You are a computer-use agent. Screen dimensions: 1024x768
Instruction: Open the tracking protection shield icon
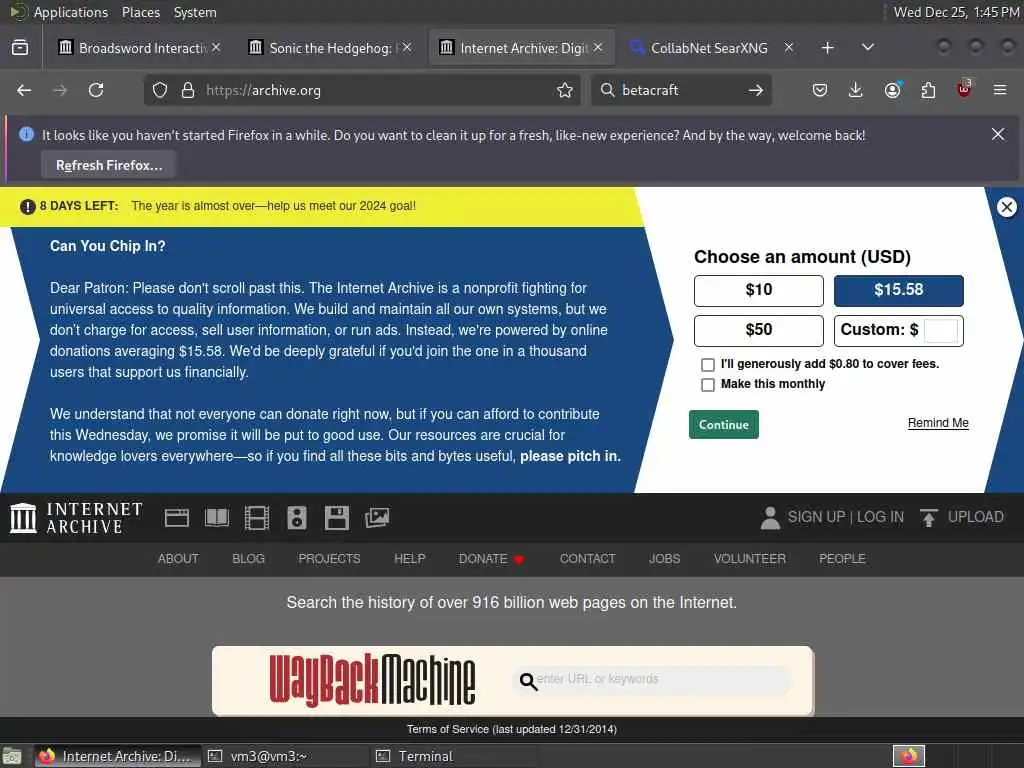160,90
